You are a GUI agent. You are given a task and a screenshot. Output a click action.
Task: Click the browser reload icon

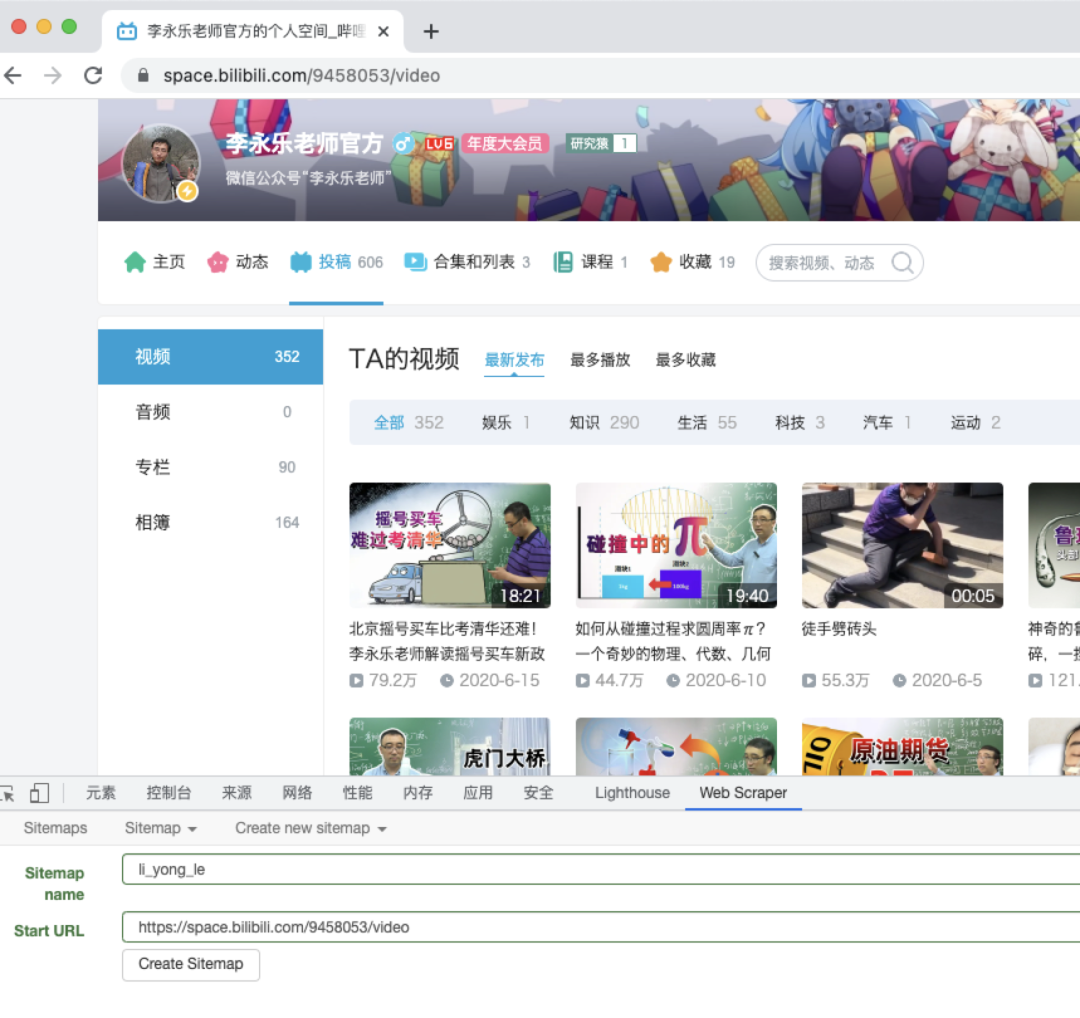(x=93, y=76)
